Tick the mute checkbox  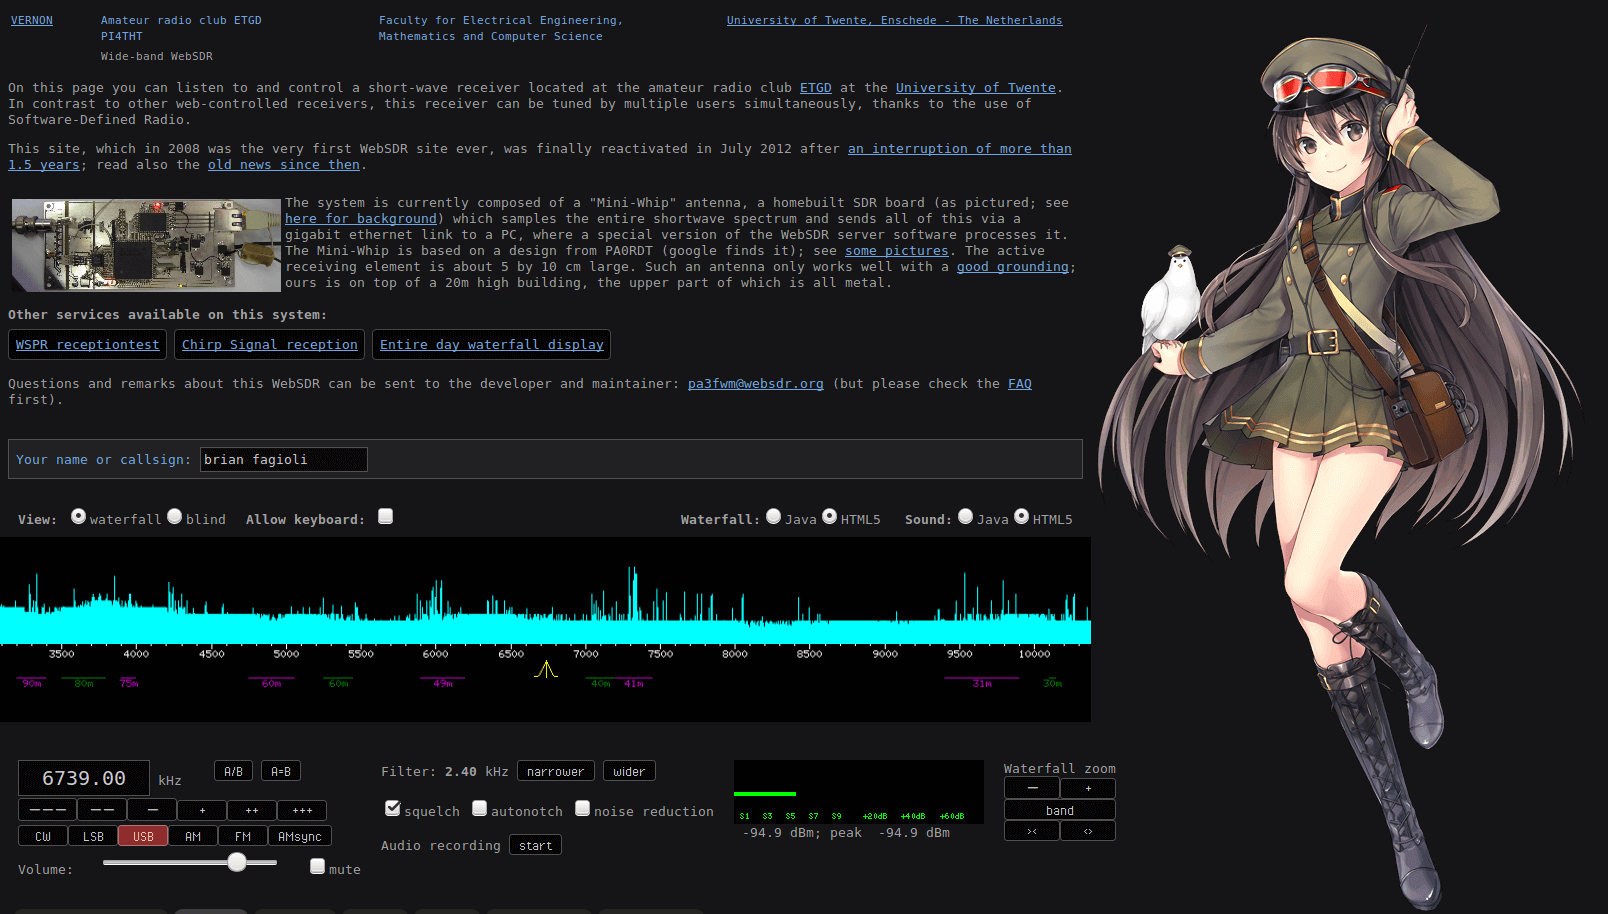[318, 866]
